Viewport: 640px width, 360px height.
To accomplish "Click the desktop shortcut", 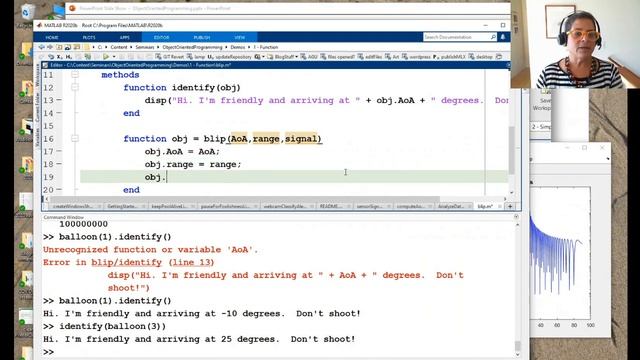I will point(481,57).
